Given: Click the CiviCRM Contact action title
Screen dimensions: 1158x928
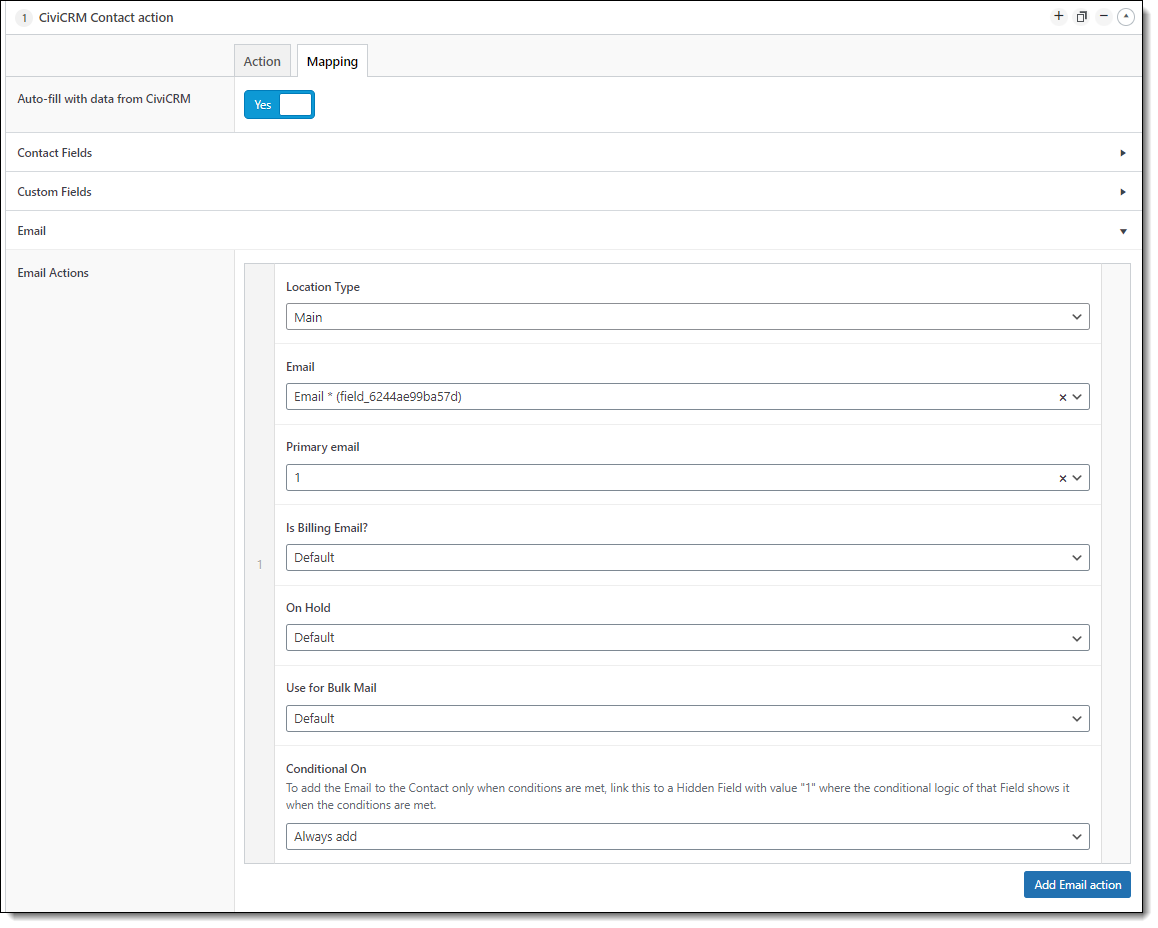Looking at the screenshot, I should click(106, 18).
